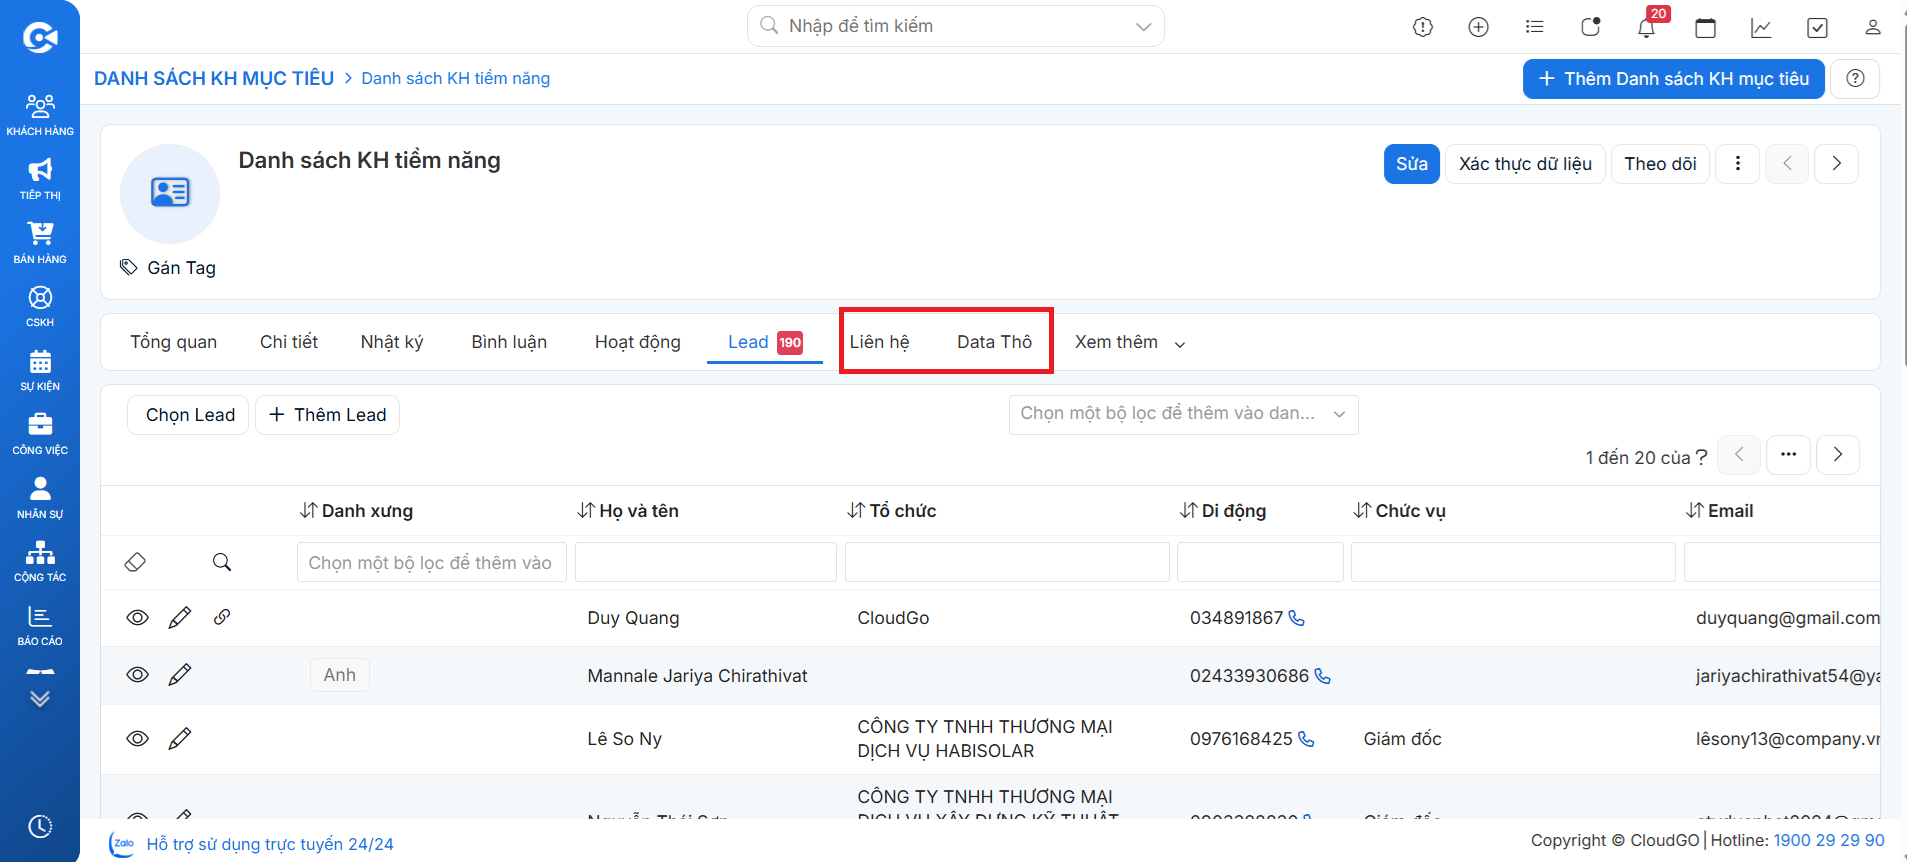The image size is (1907, 862).
Task: Expand the Xem thêm tabs dropdown
Action: coord(1130,342)
